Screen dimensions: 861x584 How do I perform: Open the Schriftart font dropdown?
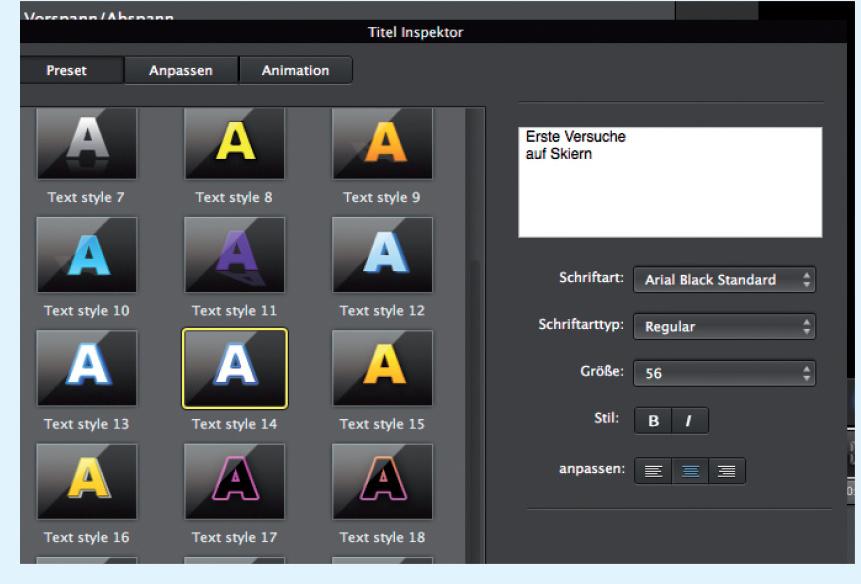(724, 280)
